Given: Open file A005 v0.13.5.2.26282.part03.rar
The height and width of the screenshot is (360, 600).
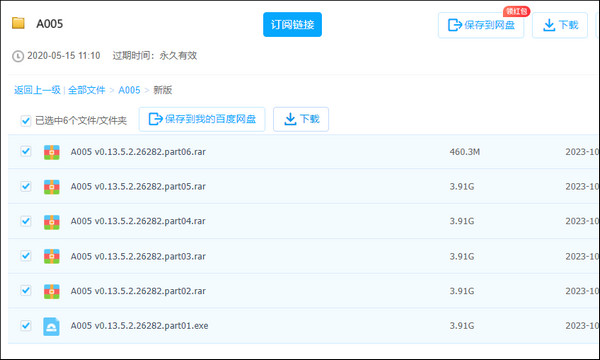Looking at the screenshot, I should [x=138, y=256].
